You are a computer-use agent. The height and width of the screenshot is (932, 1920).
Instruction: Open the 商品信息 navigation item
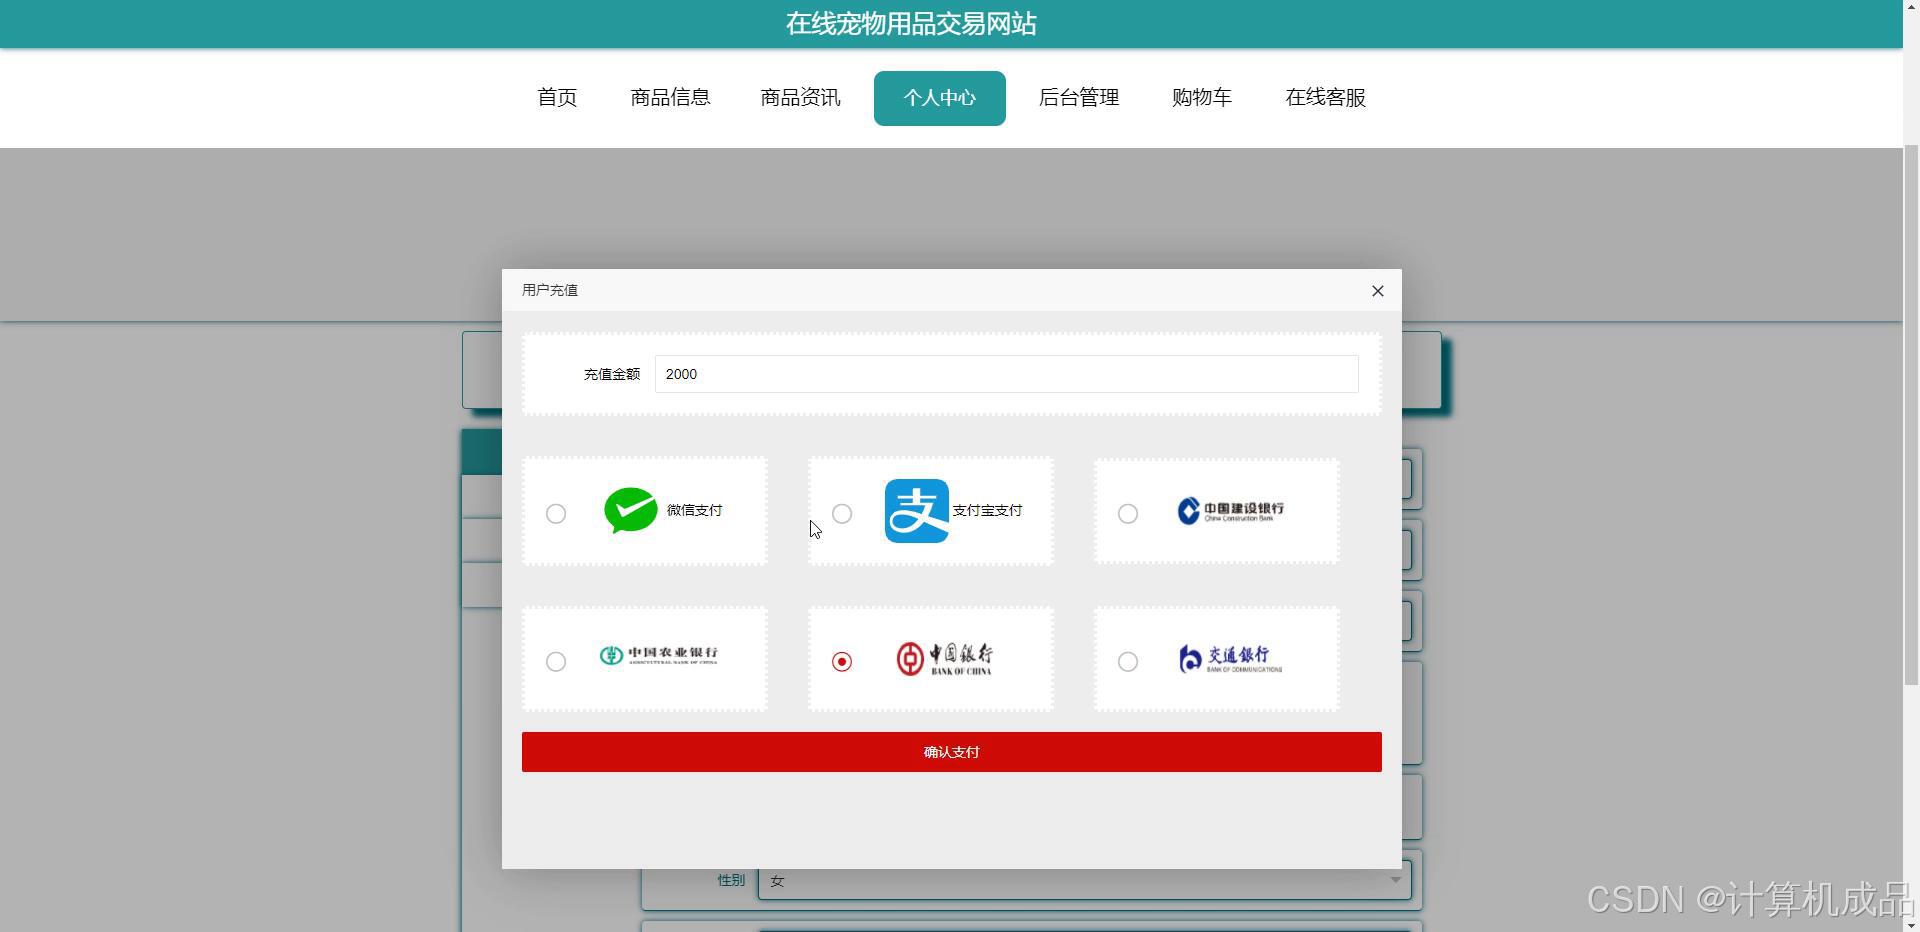pos(670,98)
